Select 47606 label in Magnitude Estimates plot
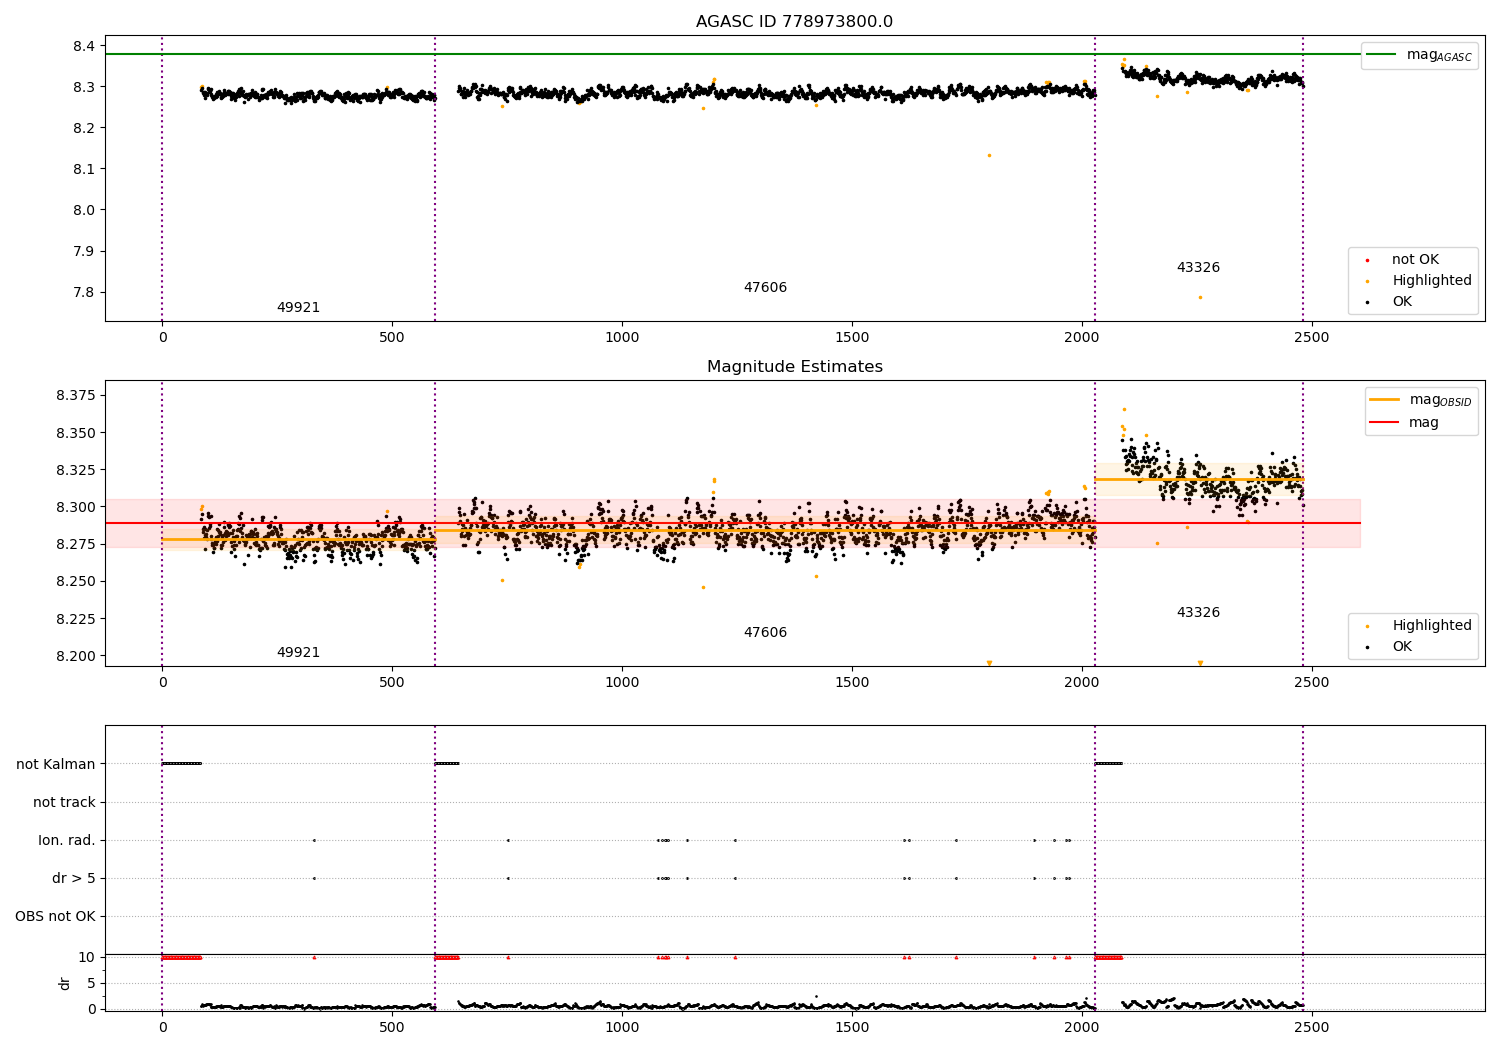Viewport: 1500px width, 1050px height. (x=765, y=633)
